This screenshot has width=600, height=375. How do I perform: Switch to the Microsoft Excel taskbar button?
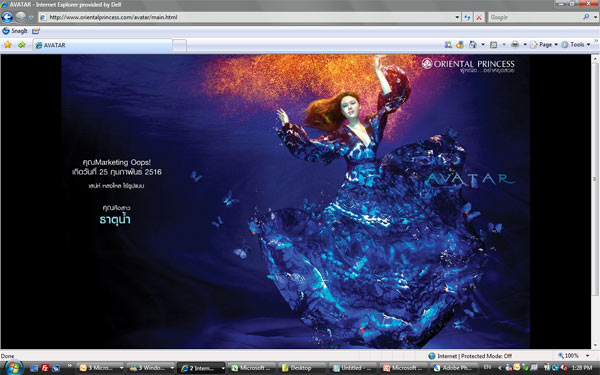[x=253, y=368]
